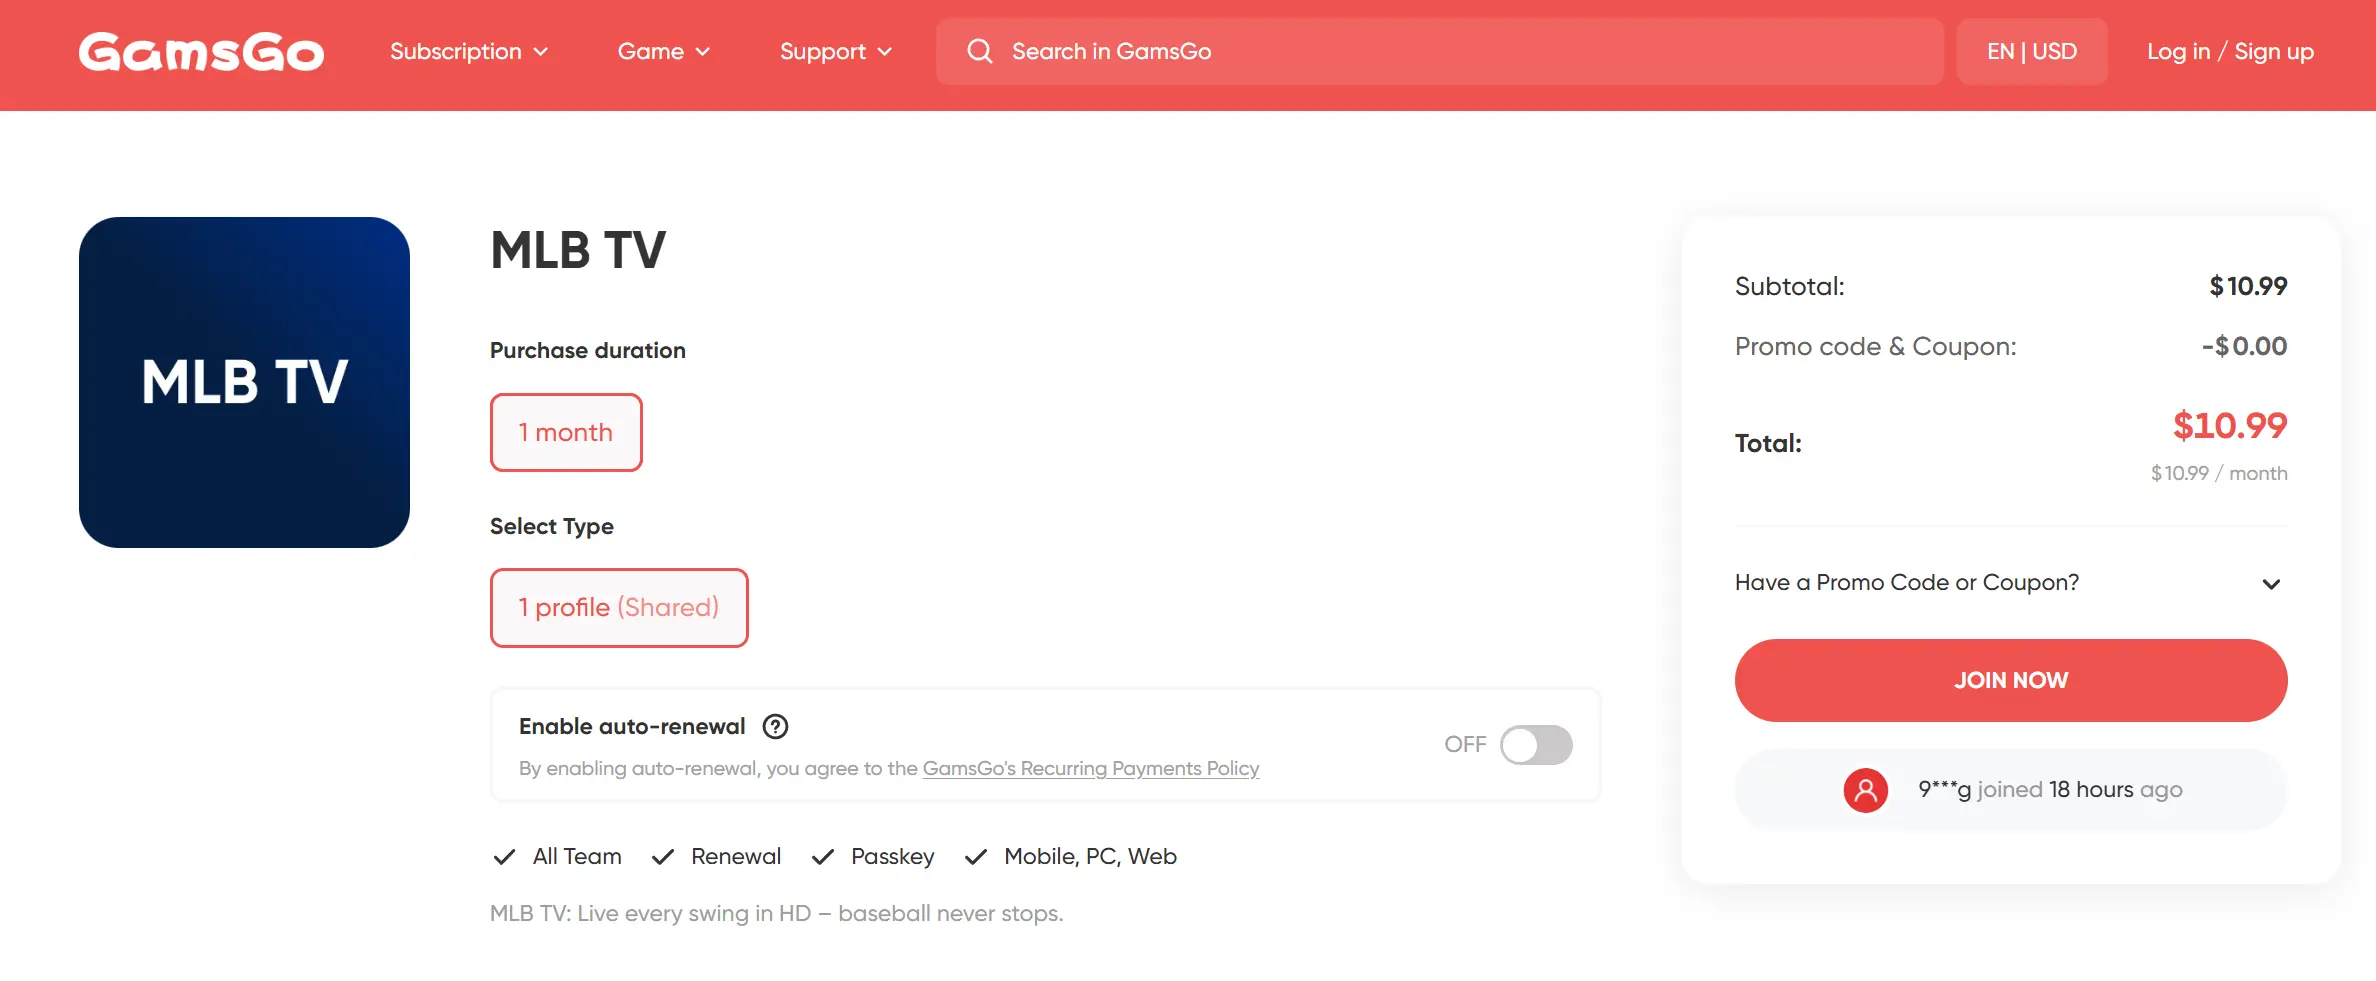Screen dimensions: 2376x981
Task: Click the MLB TV page heading
Action: (x=578, y=250)
